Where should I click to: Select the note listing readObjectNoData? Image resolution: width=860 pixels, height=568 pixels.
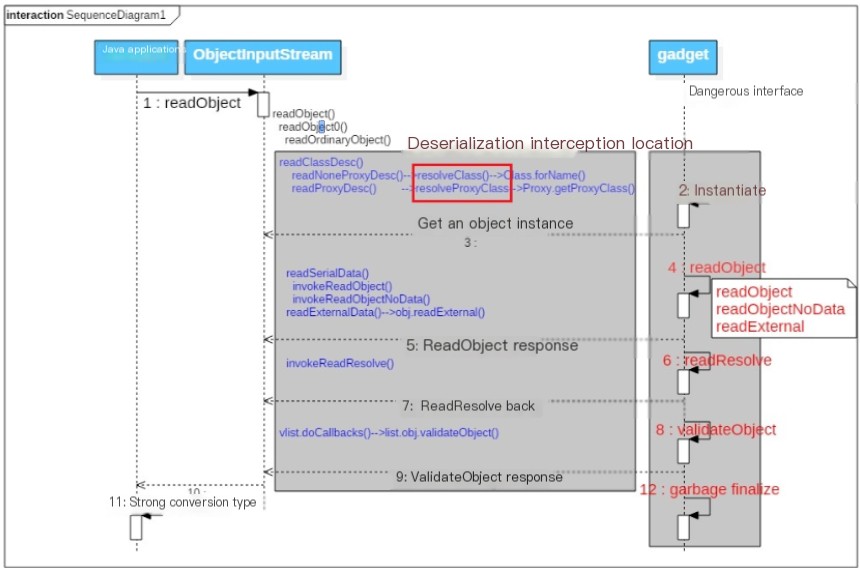784,309
